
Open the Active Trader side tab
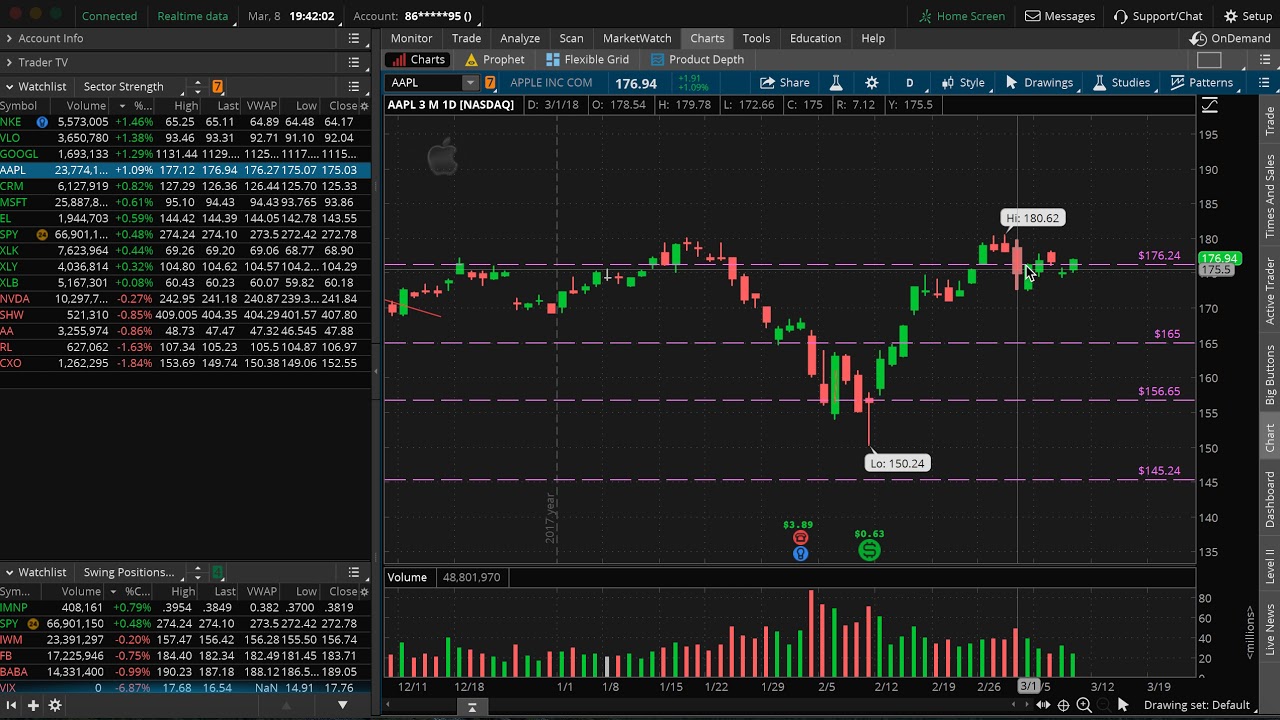point(1270,291)
